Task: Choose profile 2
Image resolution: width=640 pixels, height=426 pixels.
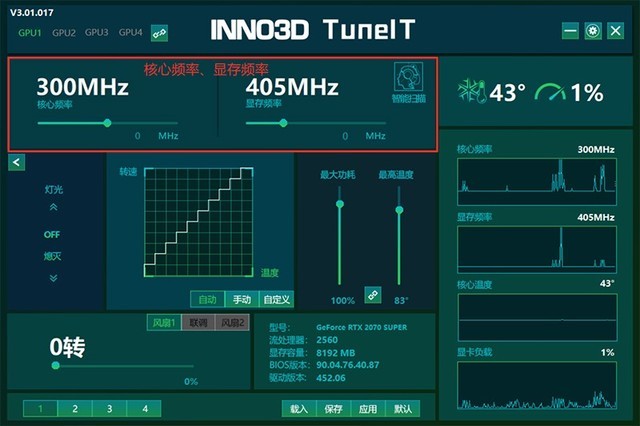Action: pos(75,408)
